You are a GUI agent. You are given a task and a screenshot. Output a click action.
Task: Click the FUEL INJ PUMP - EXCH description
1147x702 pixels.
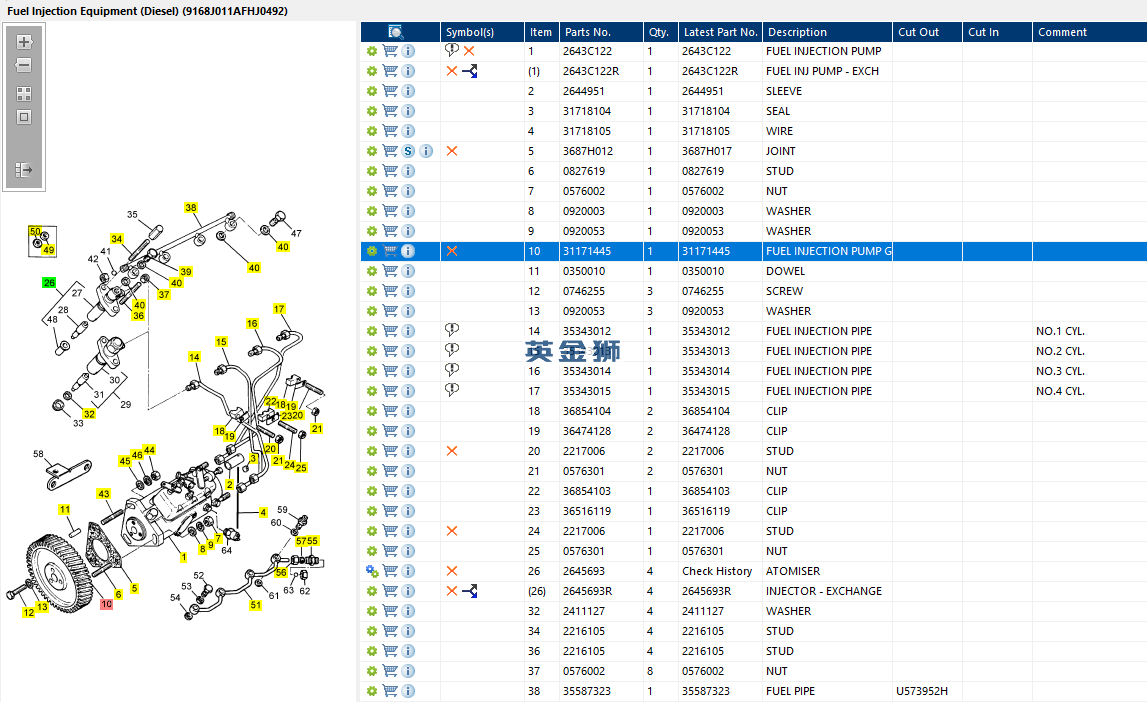click(822, 71)
